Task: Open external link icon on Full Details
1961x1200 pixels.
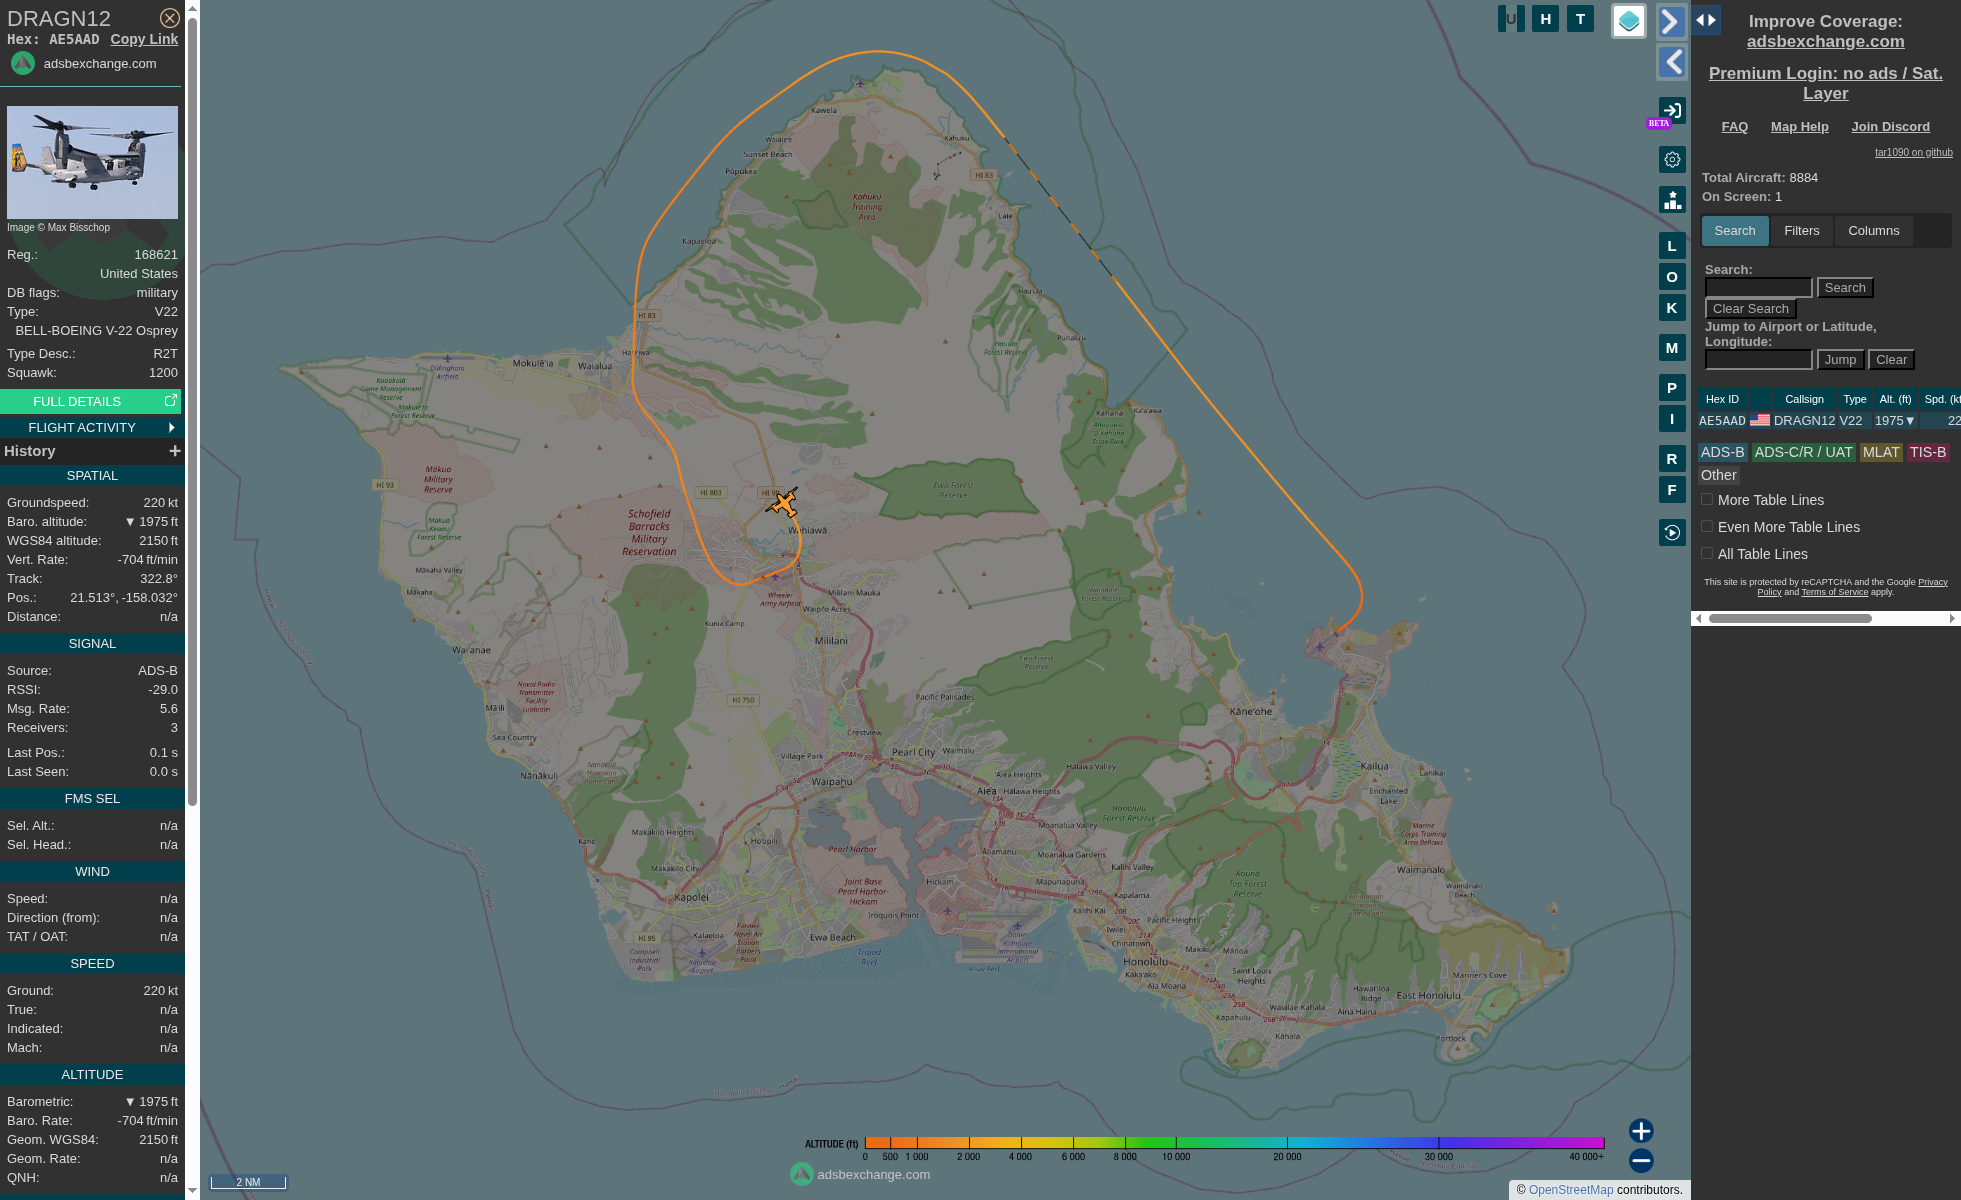Action: [171, 400]
